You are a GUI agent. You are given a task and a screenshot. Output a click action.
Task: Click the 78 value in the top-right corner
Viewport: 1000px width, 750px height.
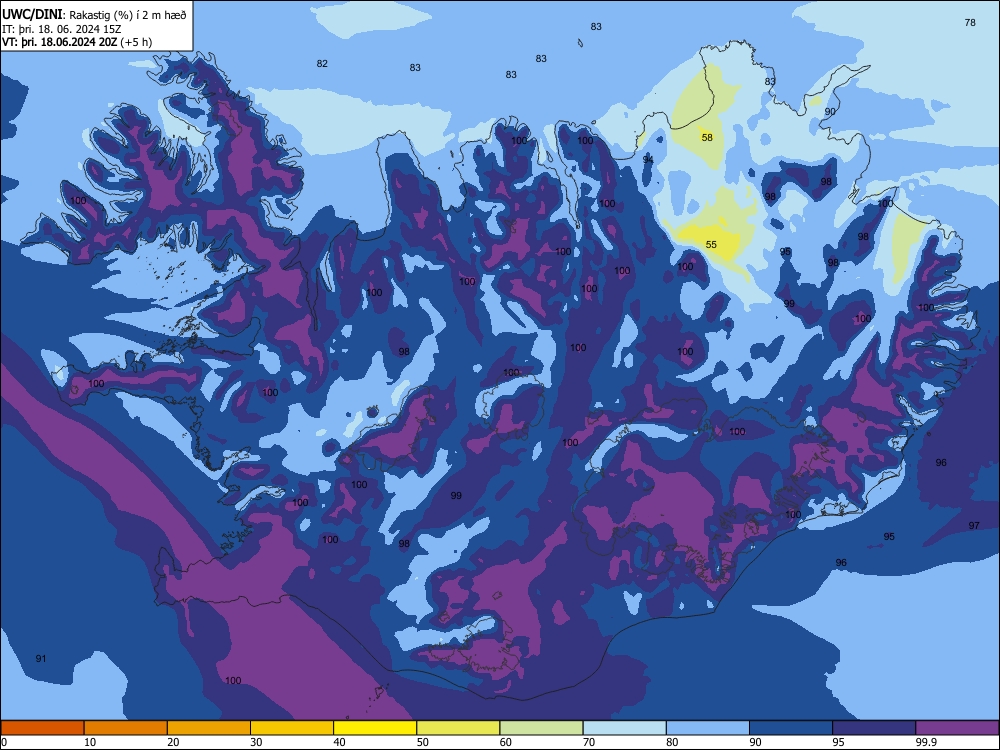click(x=970, y=22)
